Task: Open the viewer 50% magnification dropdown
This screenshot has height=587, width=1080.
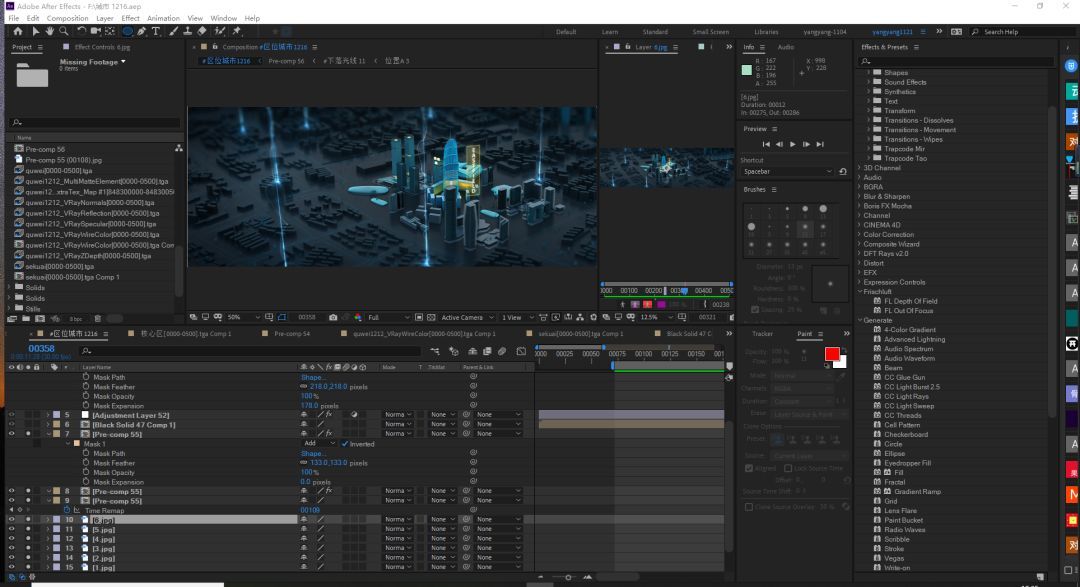Action: tap(244, 318)
